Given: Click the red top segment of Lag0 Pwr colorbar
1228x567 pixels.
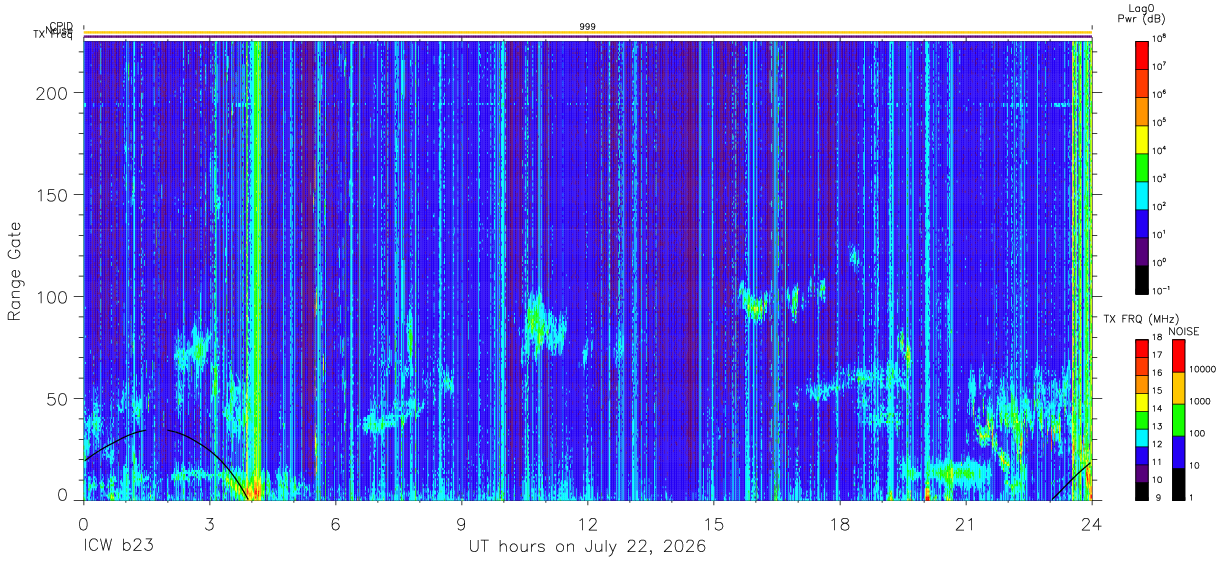Looking at the screenshot, I should [x=1142, y=54].
